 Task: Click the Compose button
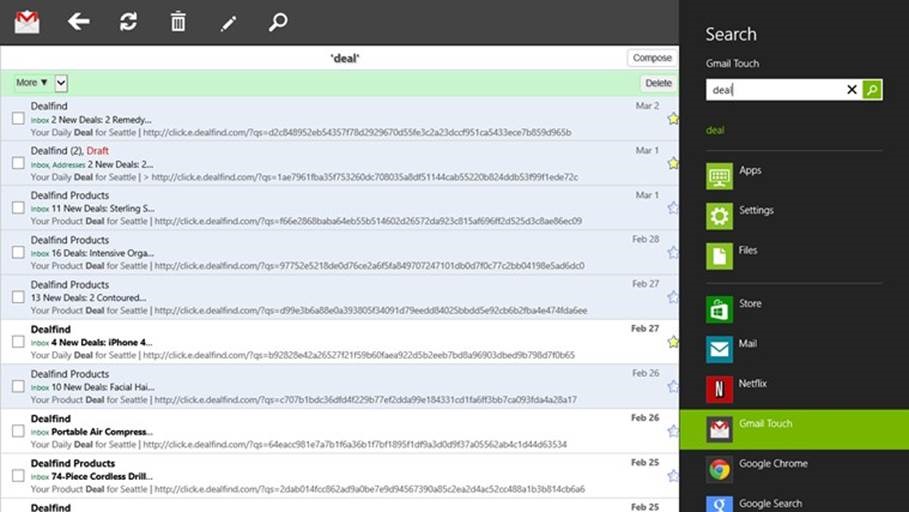coord(652,58)
